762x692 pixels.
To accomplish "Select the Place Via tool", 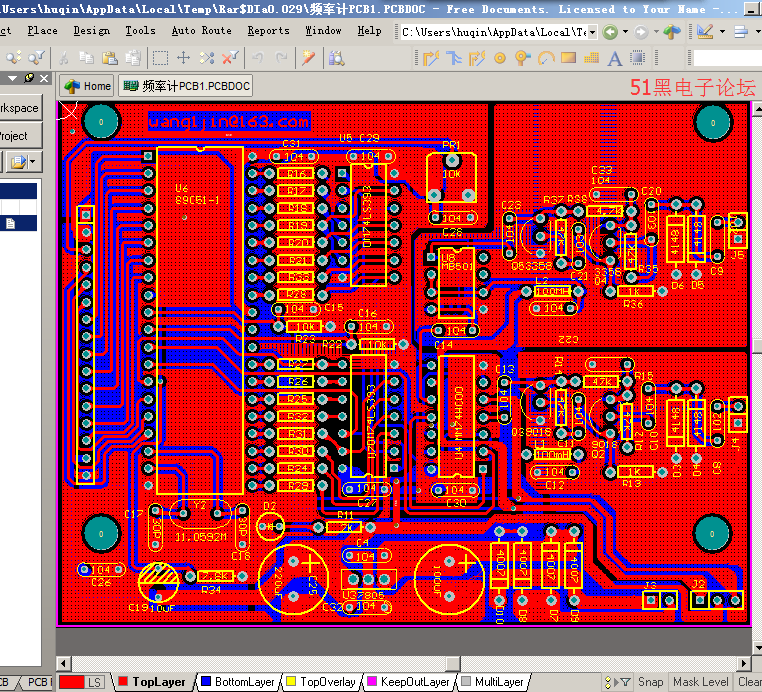I will (x=522, y=58).
